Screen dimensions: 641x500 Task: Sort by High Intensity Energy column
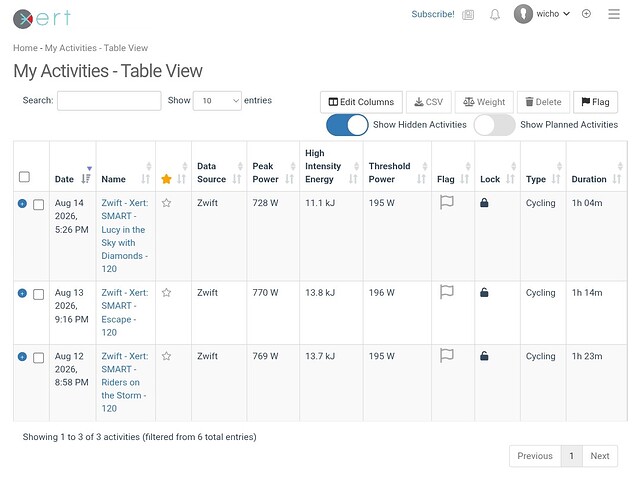pos(331,166)
